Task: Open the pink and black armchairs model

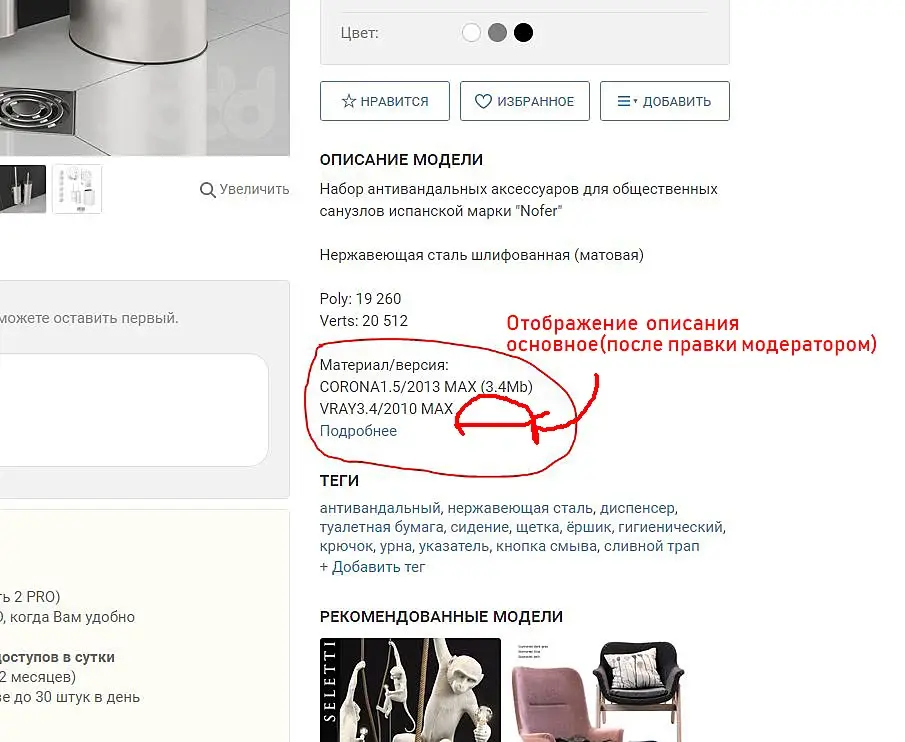Action: tap(599, 690)
